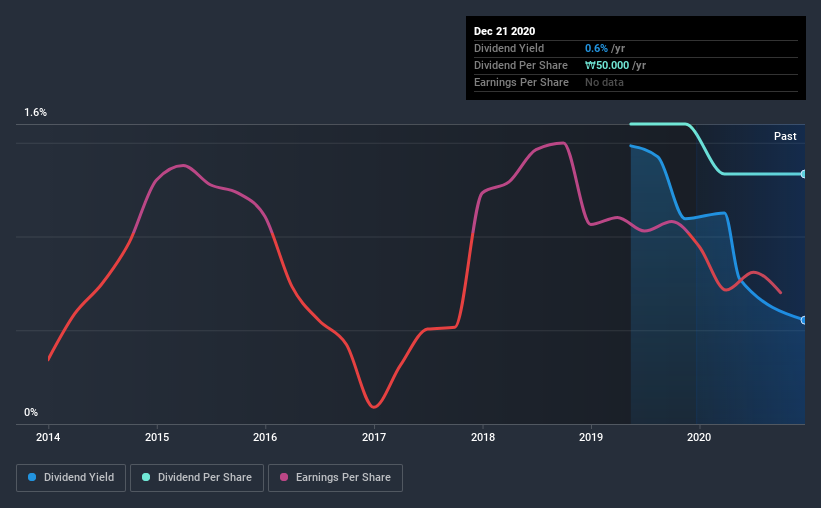Toggle the Dividend Yield legend button
The image size is (821, 508).
[x=71, y=478]
